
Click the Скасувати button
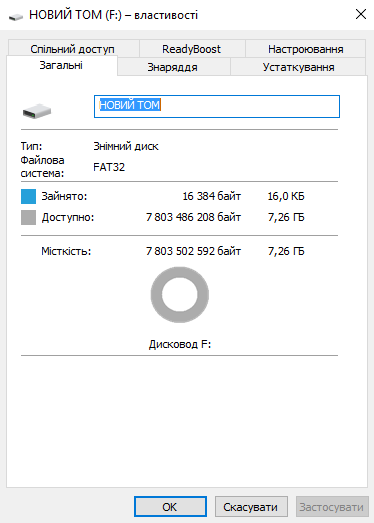[x=251, y=507]
